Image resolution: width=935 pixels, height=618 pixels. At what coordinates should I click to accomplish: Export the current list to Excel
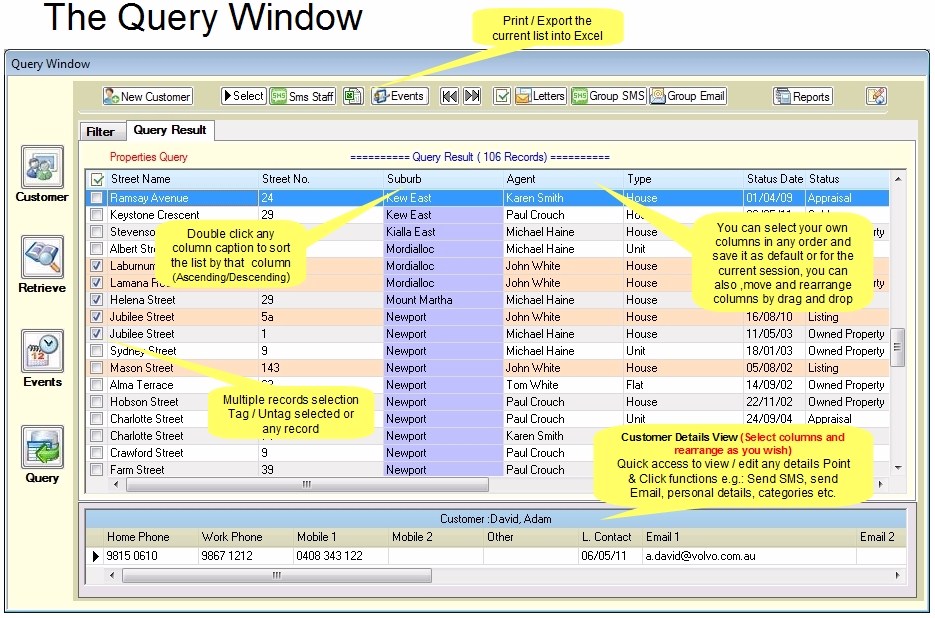tap(352, 95)
